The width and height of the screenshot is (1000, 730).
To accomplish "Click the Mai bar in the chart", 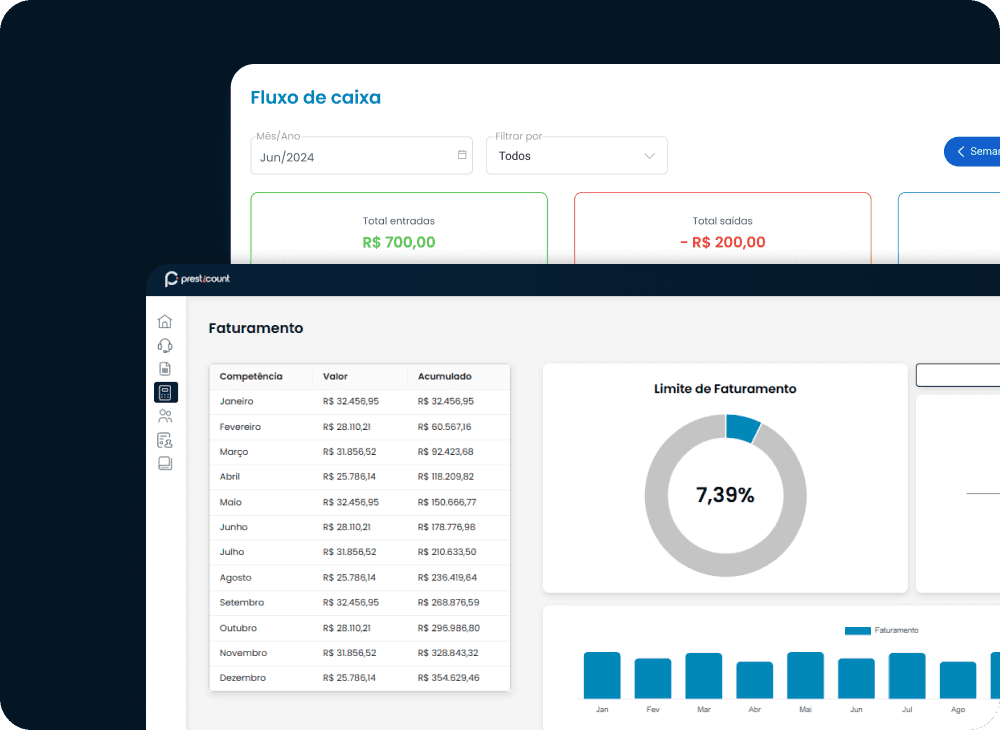I will pyautogui.click(x=805, y=675).
